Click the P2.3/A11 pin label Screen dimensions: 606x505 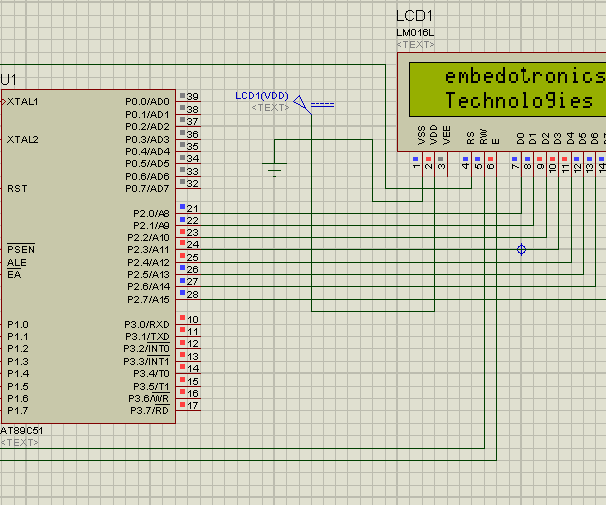tap(148, 250)
